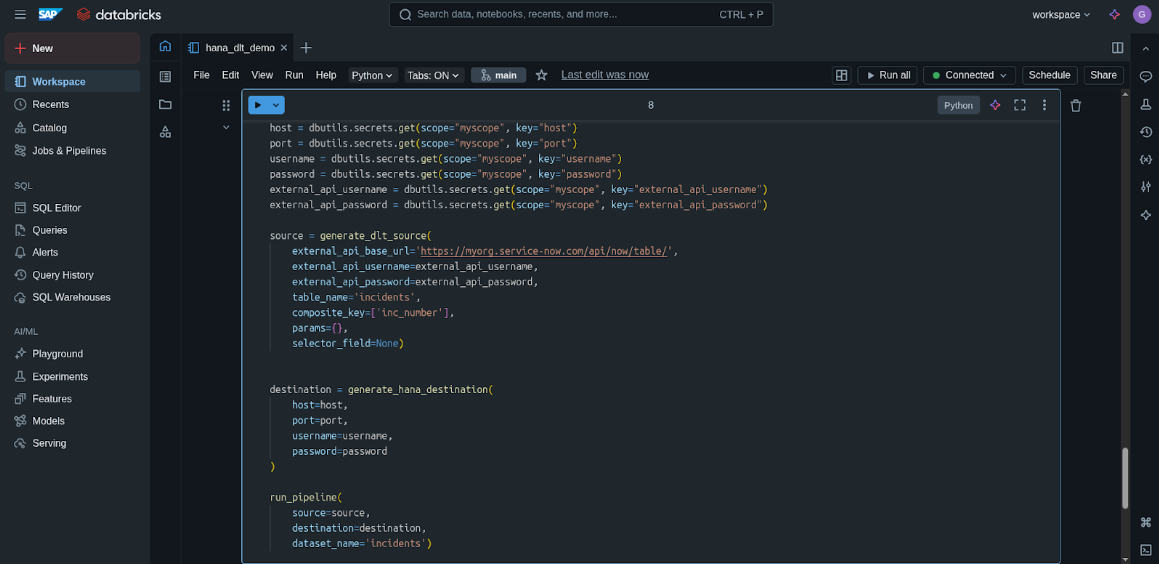Open keyboard shortcuts command icon
The image size is (1159, 564).
click(1146, 522)
